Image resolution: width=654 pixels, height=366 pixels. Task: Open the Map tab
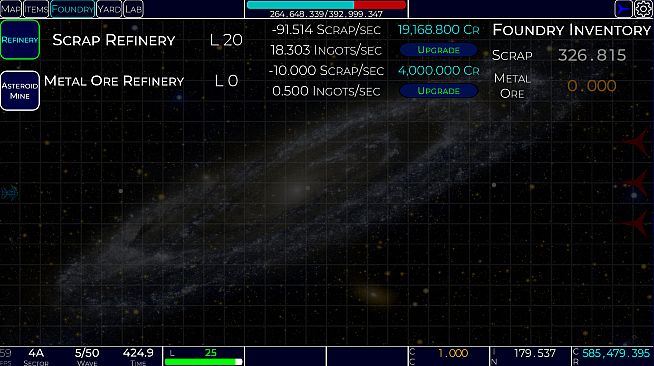[x=11, y=9]
